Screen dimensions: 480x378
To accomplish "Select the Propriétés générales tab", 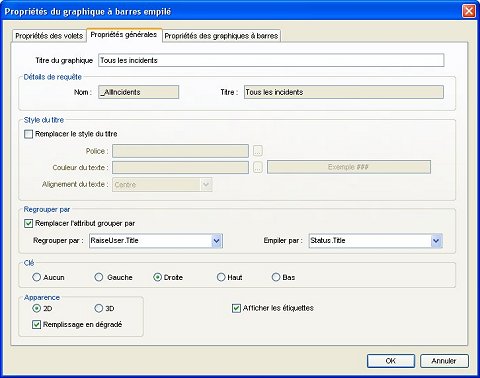I will (x=124, y=35).
